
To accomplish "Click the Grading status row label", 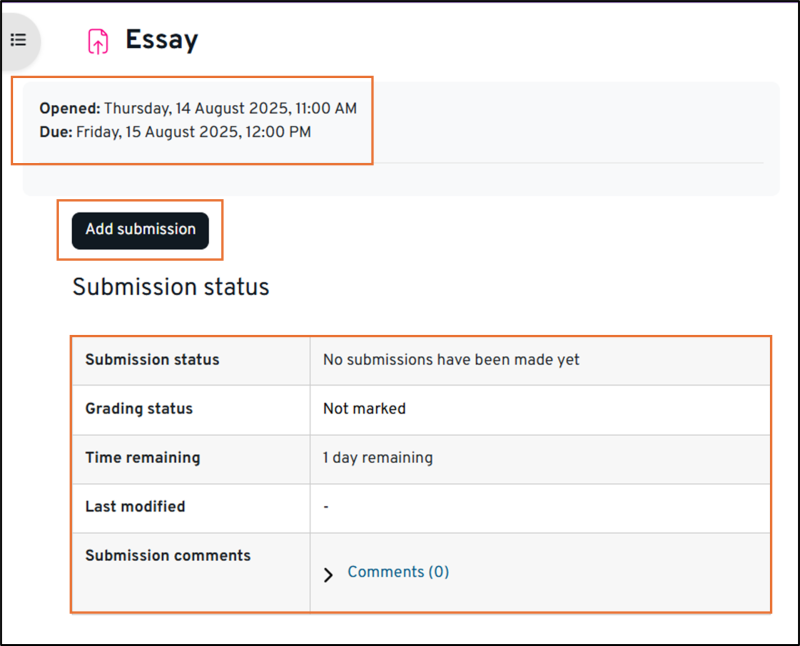I will tap(139, 409).
